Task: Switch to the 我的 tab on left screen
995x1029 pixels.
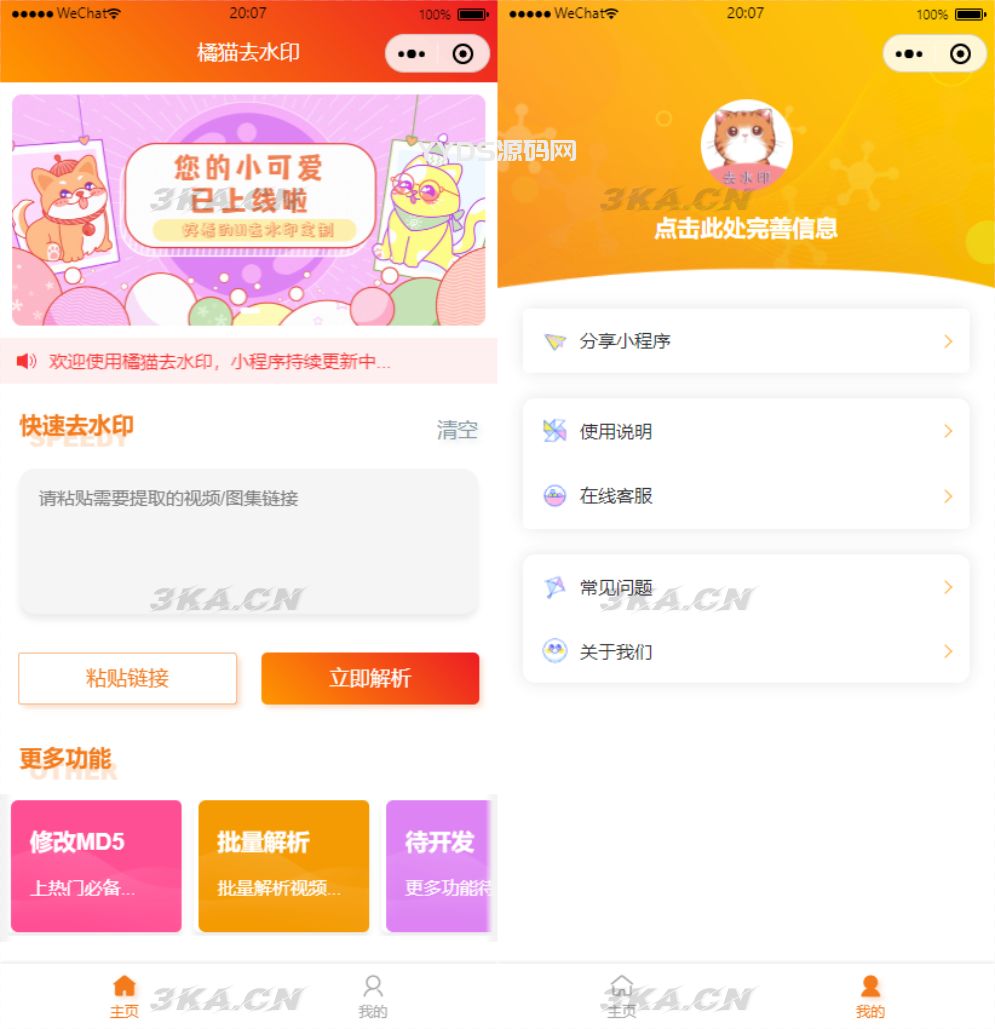Action: pyautogui.click(x=373, y=997)
